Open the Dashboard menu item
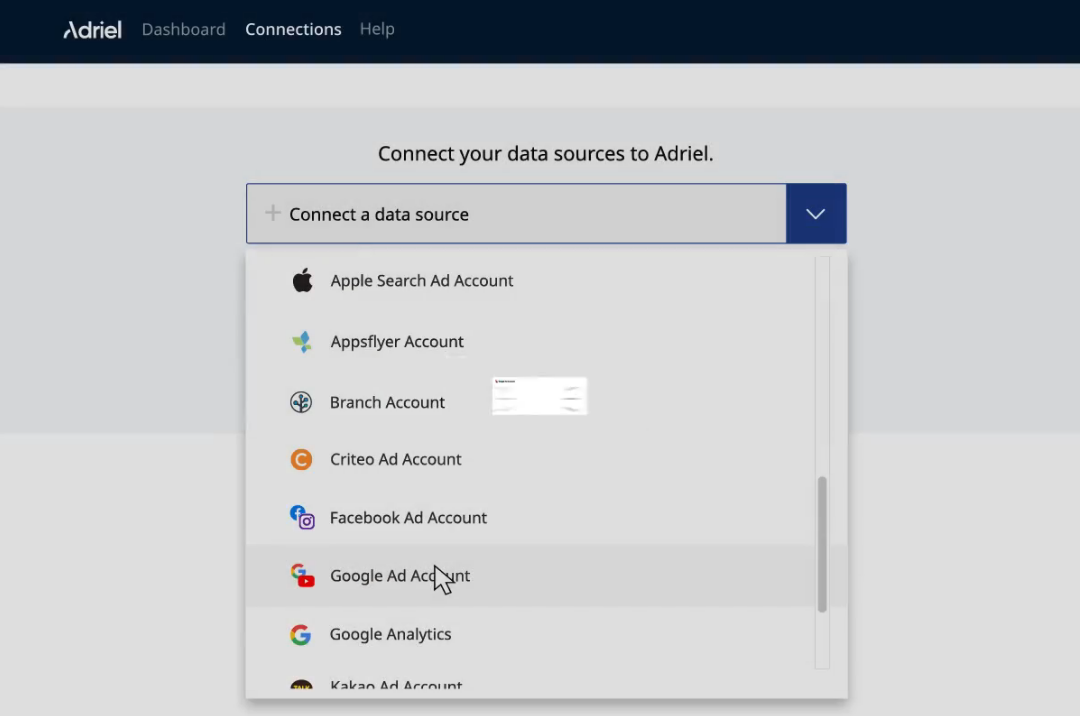This screenshot has width=1080, height=716. 183,29
